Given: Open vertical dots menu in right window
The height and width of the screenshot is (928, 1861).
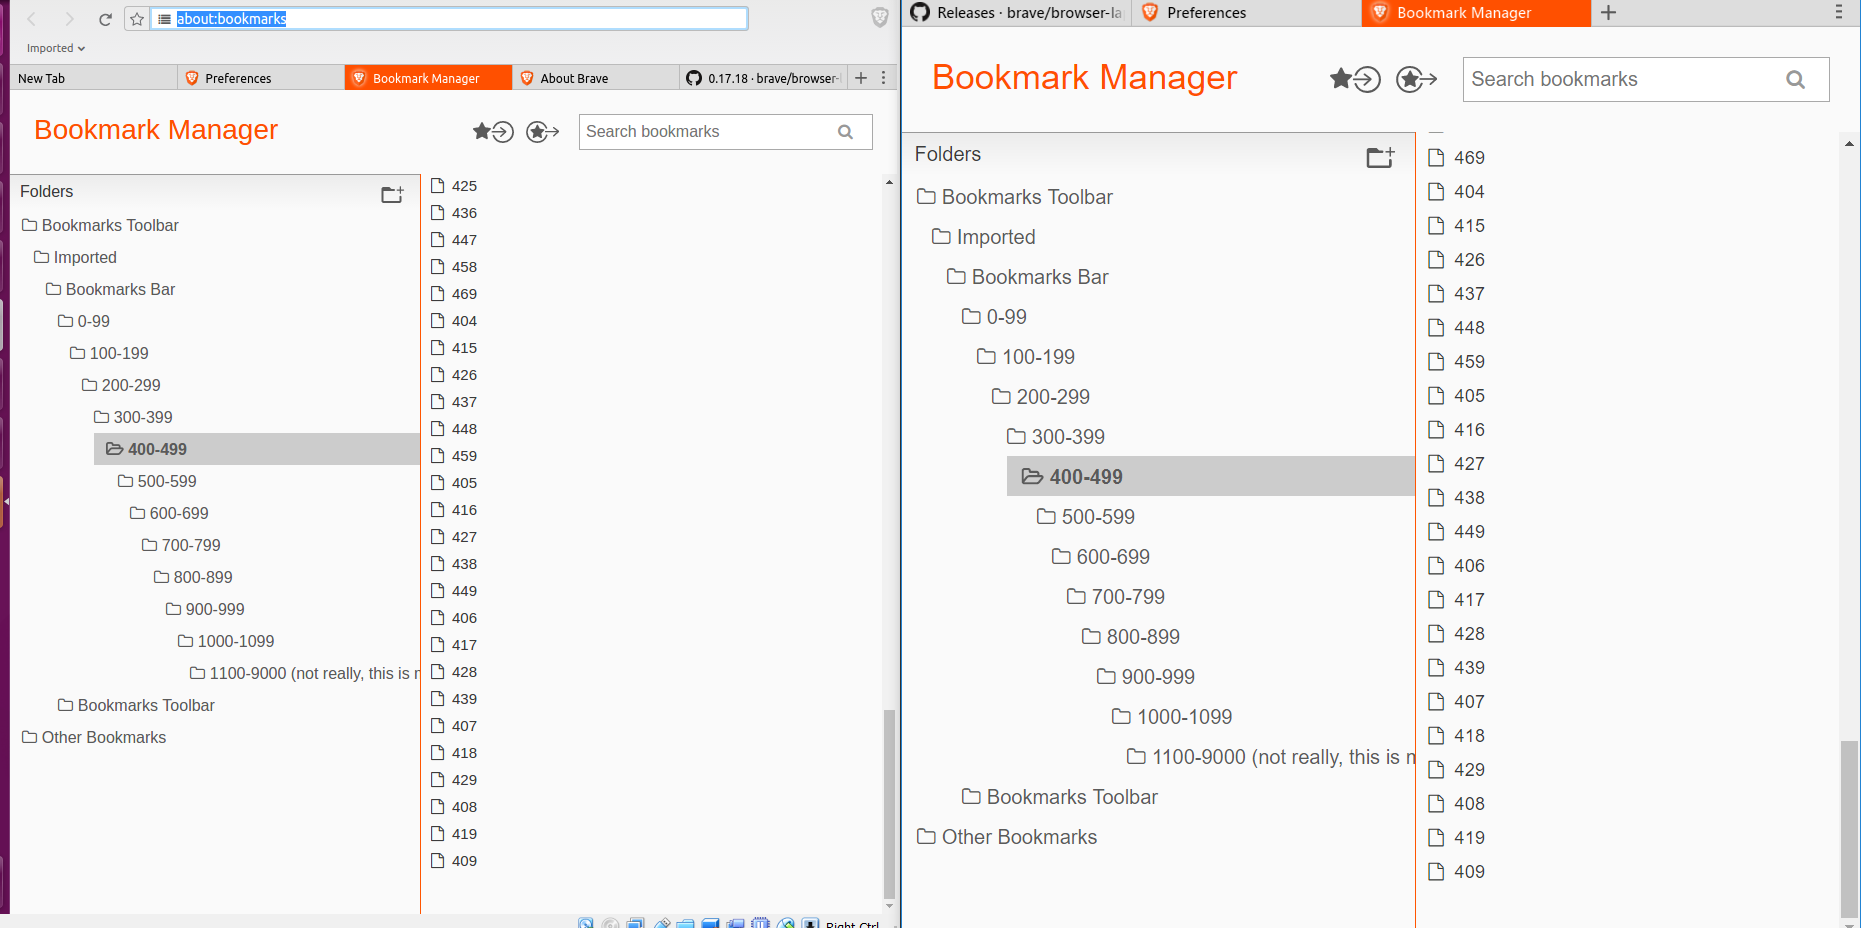Looking at the screenshot, I should [1838, 12].
